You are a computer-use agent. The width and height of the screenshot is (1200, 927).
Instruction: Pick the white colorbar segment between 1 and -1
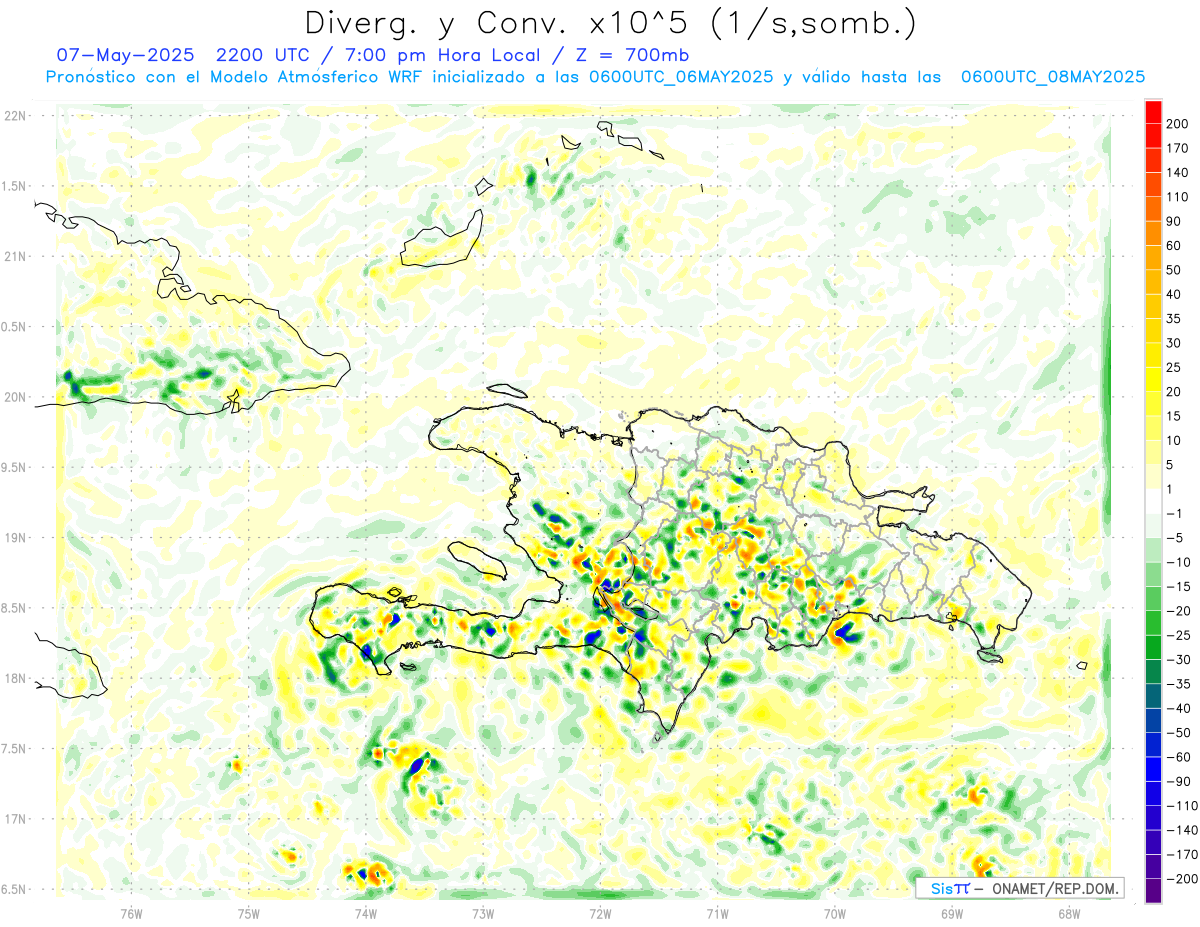pyautogui.click(x=1153, y=501)
